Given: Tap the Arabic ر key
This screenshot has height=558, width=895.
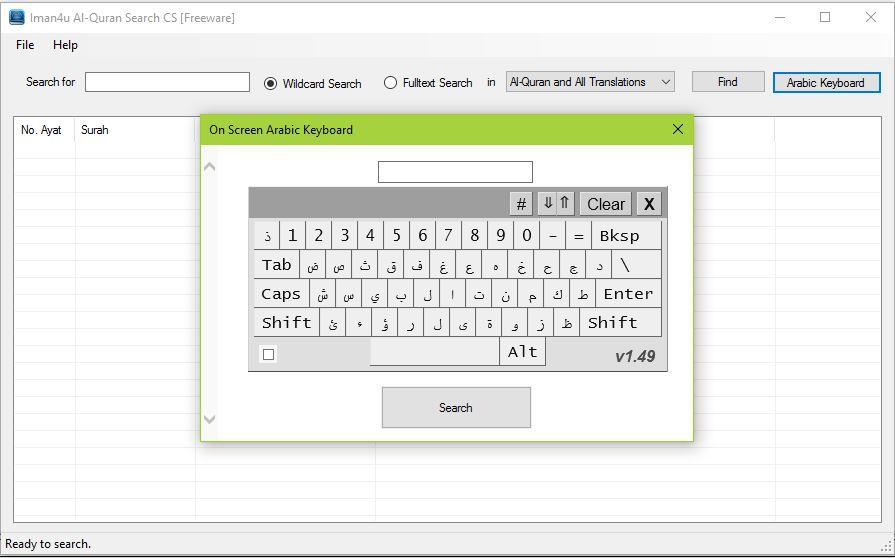Looking at the screenshot, I should coord(410,323).
